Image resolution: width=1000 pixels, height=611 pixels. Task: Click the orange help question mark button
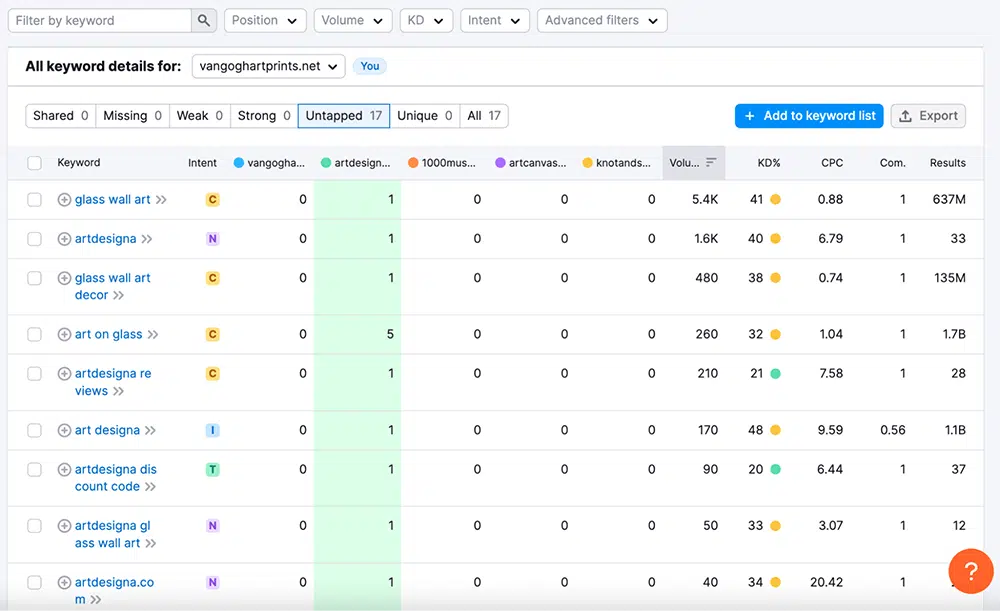(x=971, y=571)
